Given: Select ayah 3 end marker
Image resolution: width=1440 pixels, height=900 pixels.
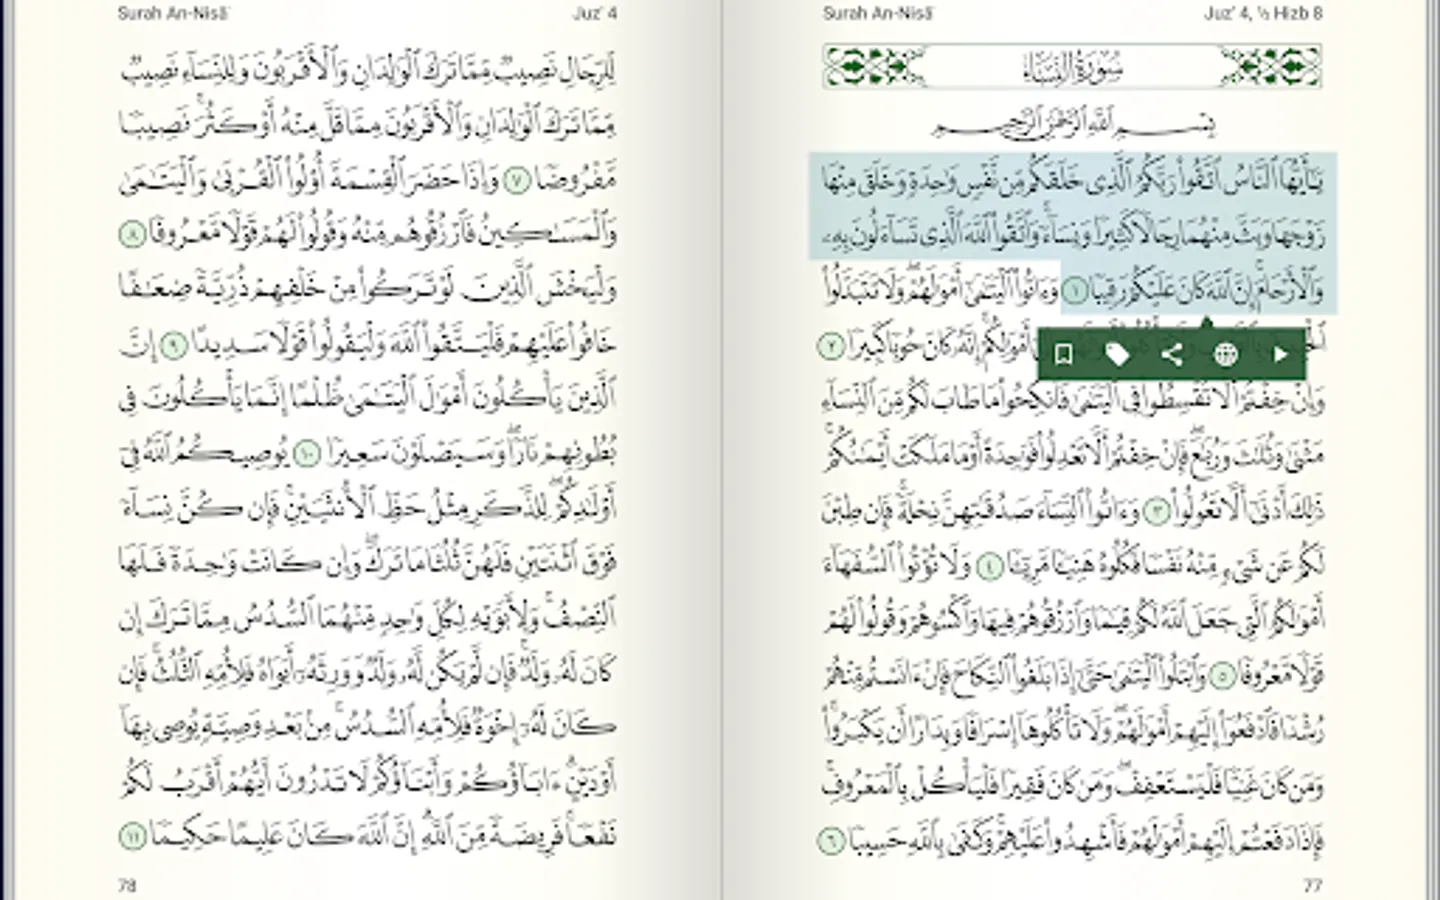Looking at the screenshot, I should click(1157, 511).
